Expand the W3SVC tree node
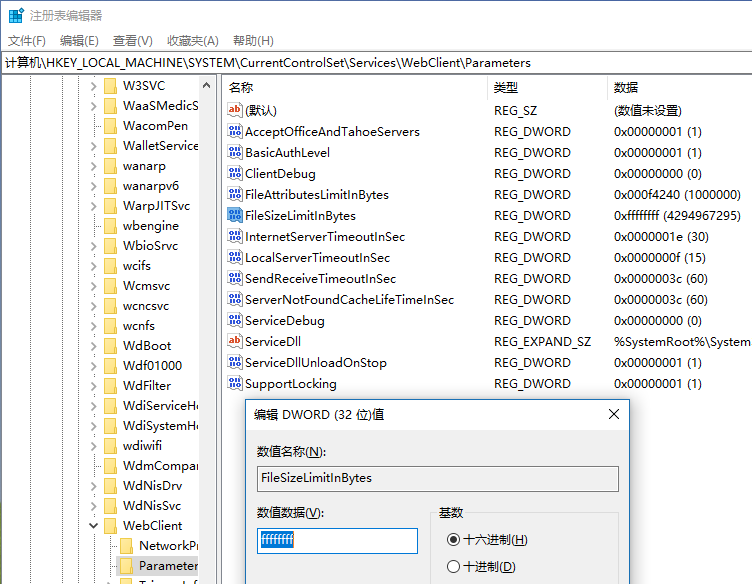 pyautogui.click(x=94, y=86)
